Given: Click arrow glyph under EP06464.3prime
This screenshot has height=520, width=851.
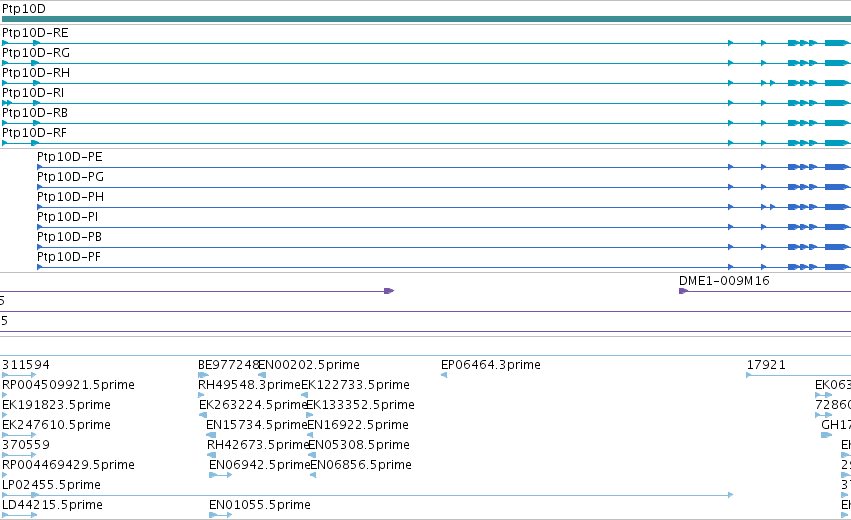Looking at the screenshot, I should point(444,375).
